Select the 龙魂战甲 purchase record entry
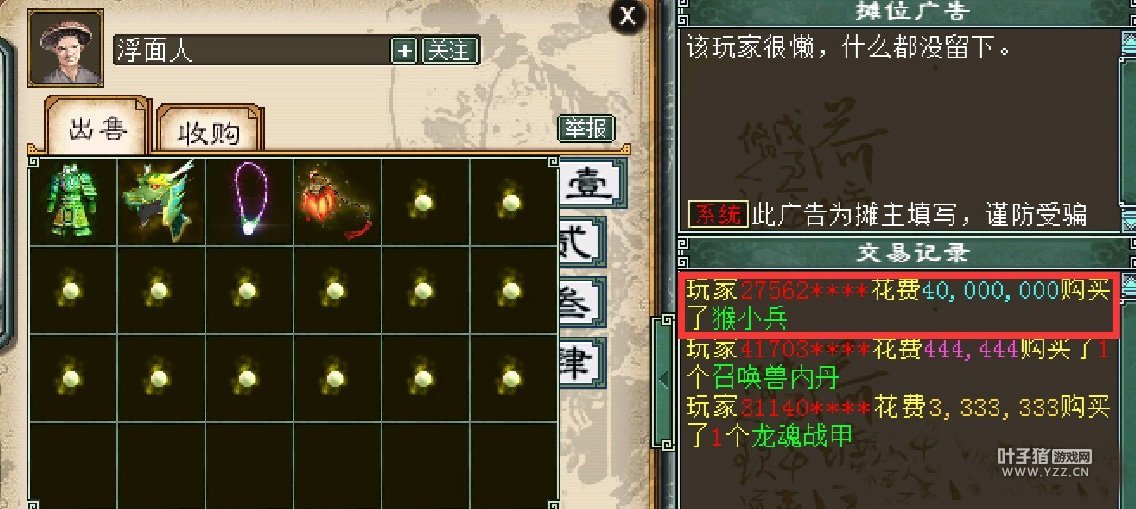This screenshot has width=1136, height=509. (x=898, y=422)
